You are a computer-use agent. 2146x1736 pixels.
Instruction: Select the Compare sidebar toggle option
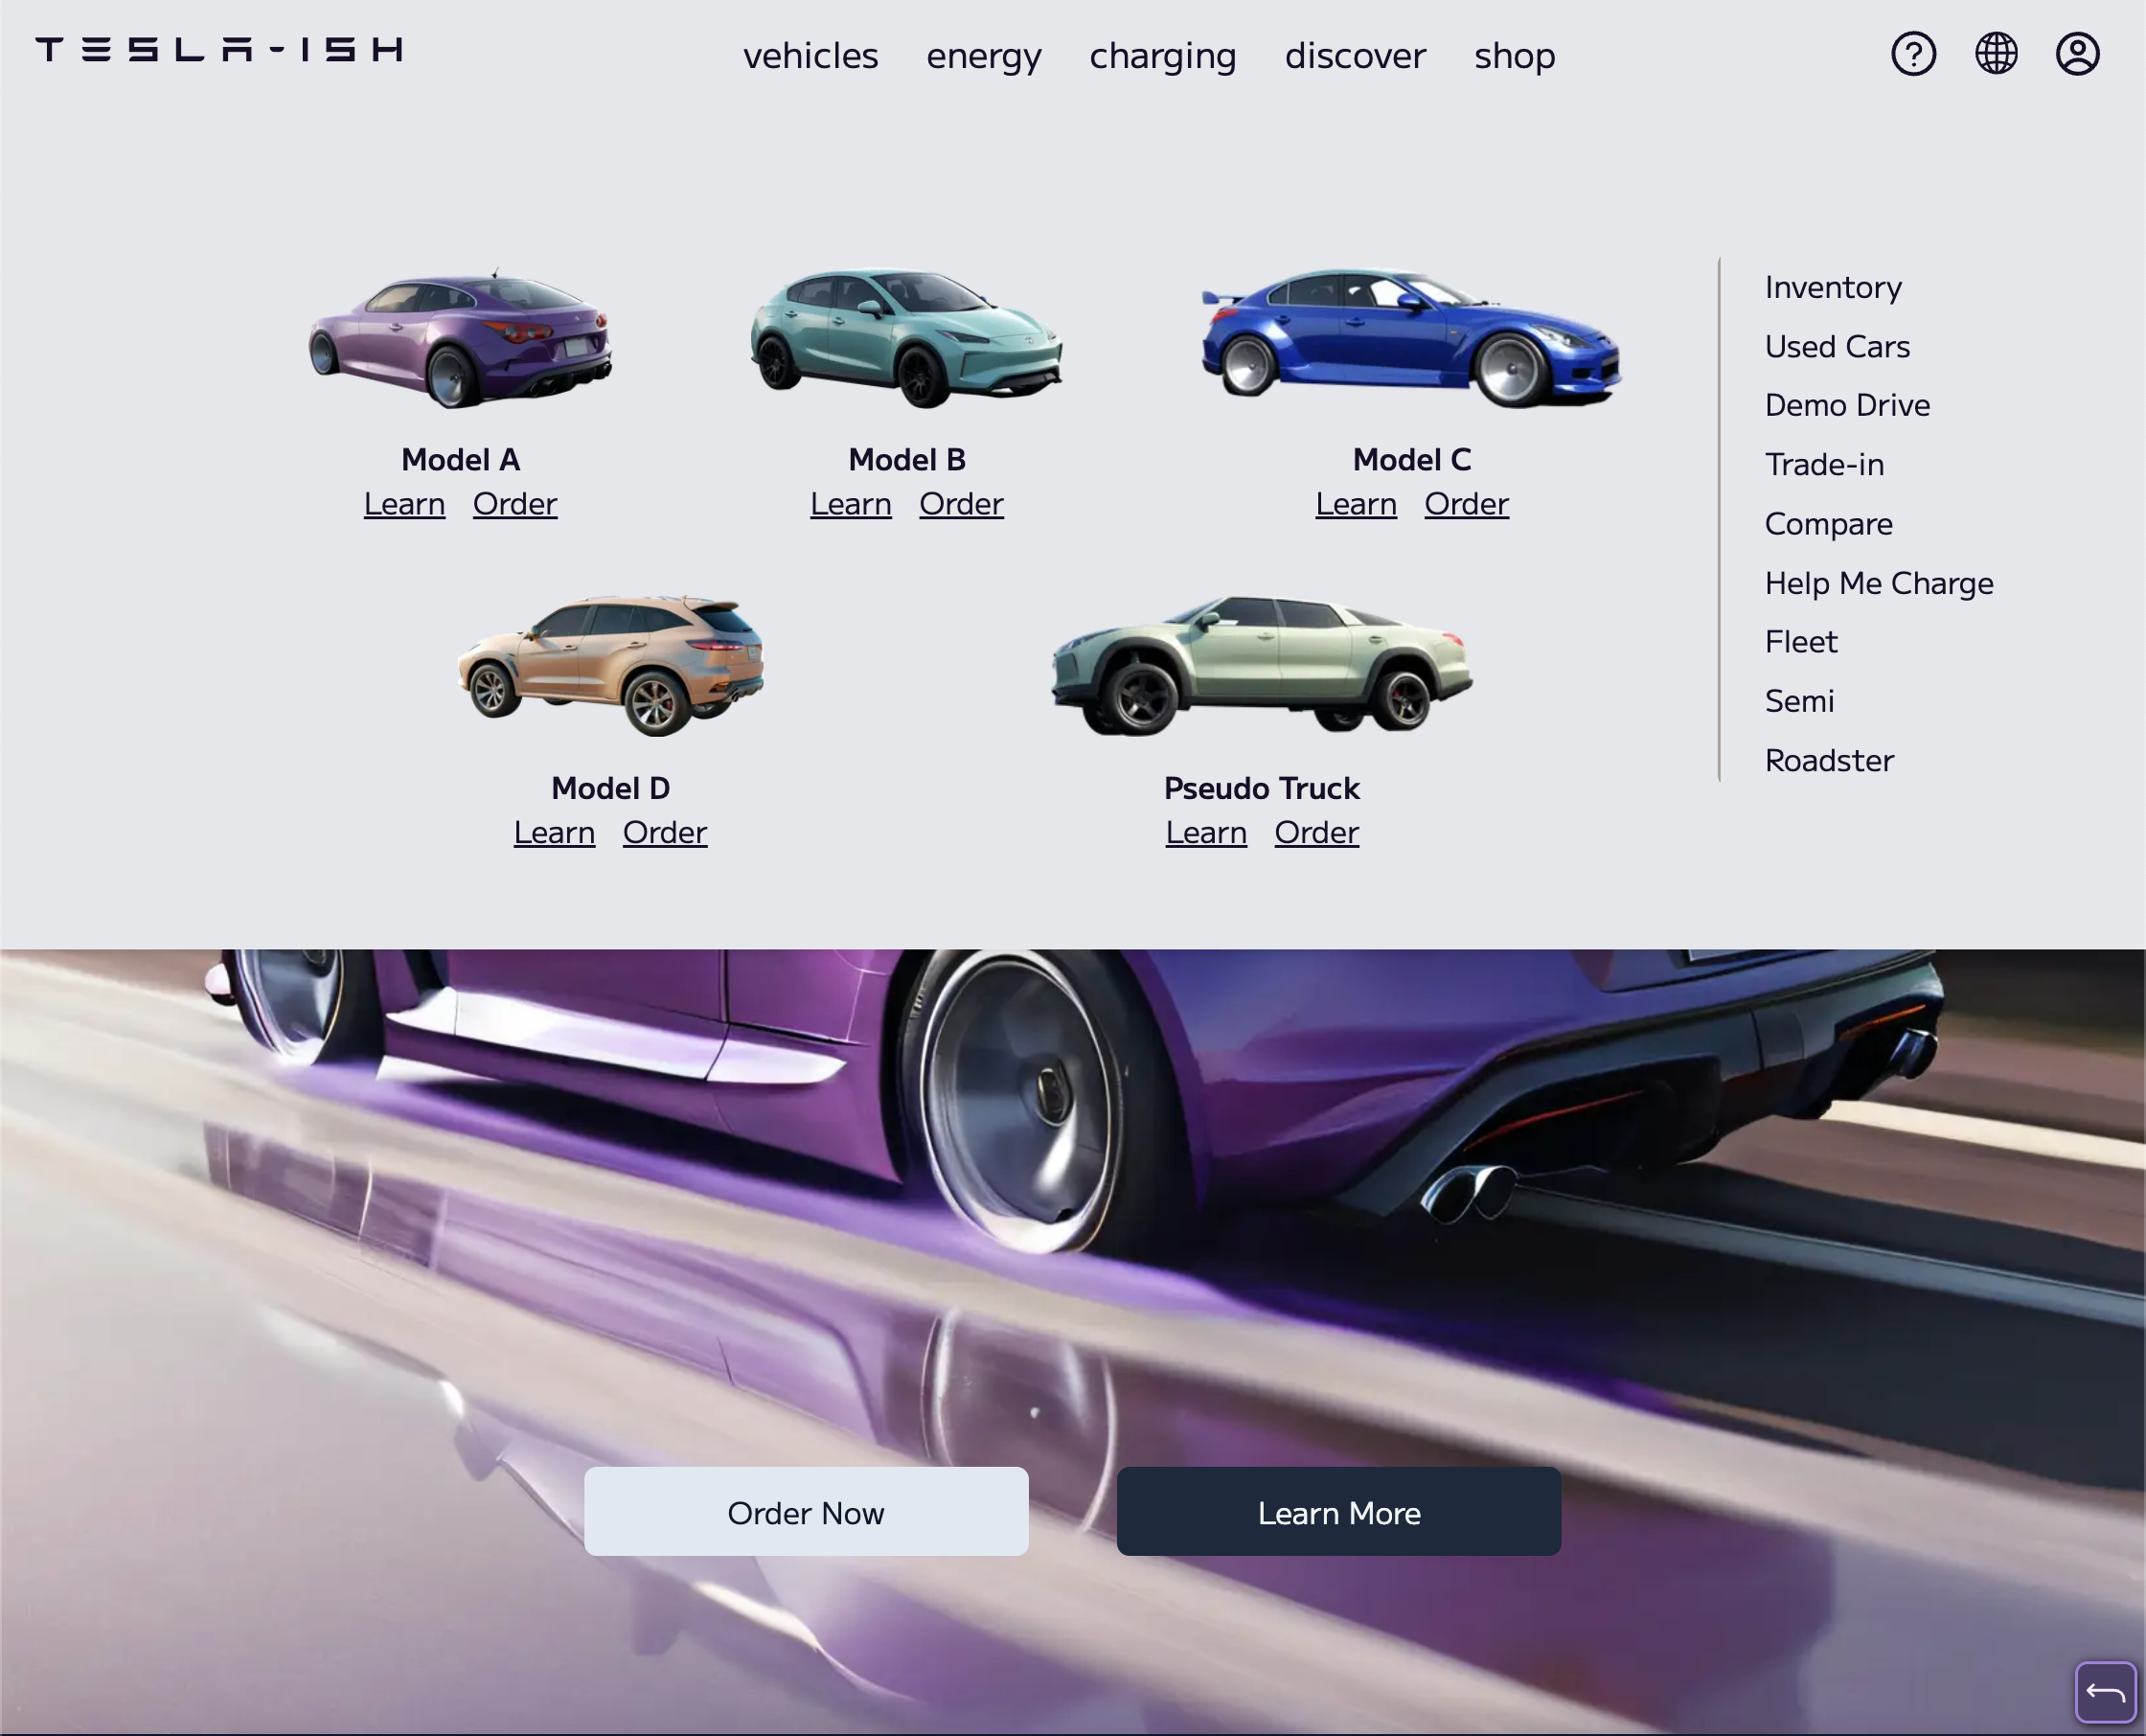pyautogui.click(x=1827, y=522)
